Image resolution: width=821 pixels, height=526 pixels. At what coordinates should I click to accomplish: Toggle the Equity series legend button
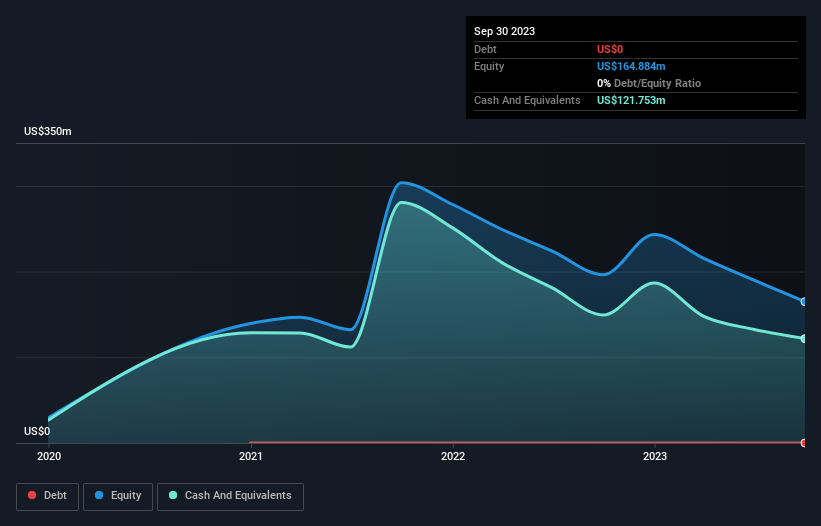click(x=118, y=496)
